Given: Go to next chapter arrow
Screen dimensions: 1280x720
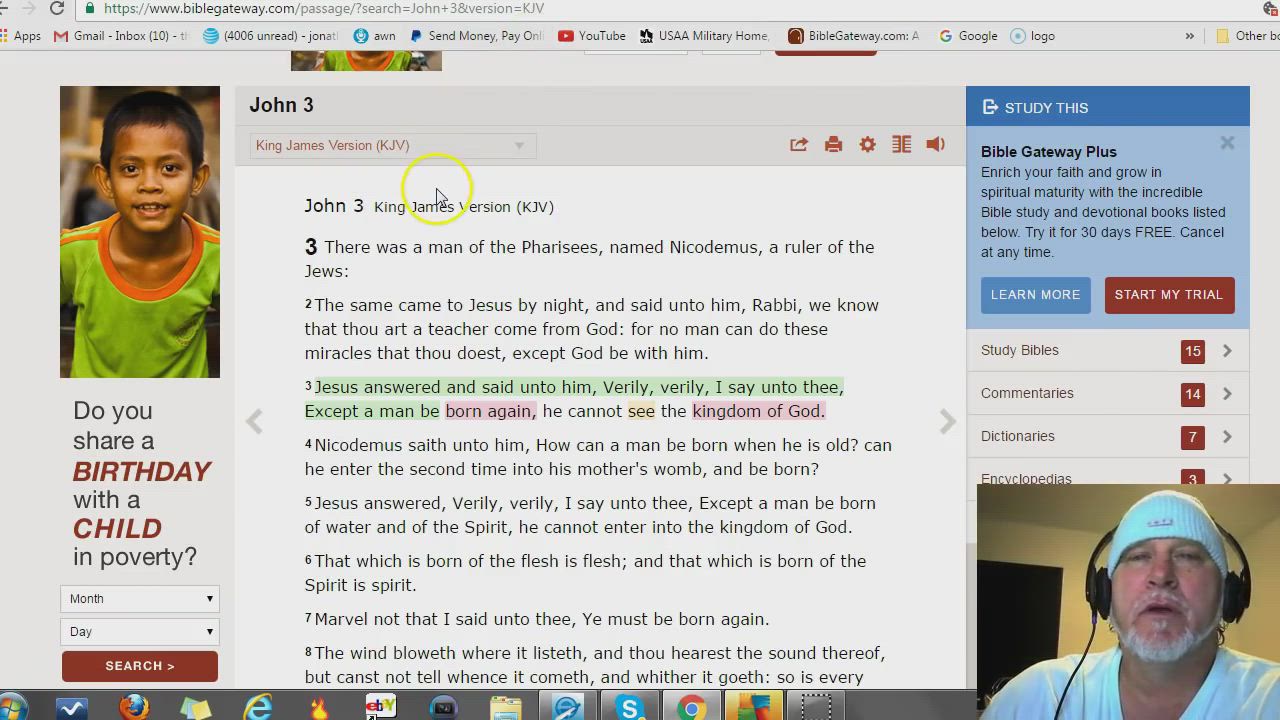Looking at the screenshot, I should (x=947, y=422).
